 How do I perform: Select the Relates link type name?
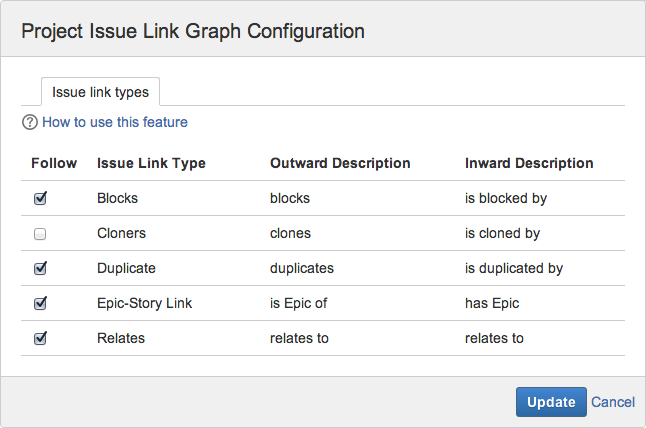(121, 338)
